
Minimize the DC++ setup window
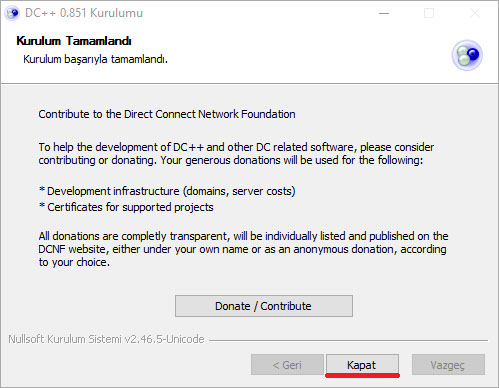[384, 13]
